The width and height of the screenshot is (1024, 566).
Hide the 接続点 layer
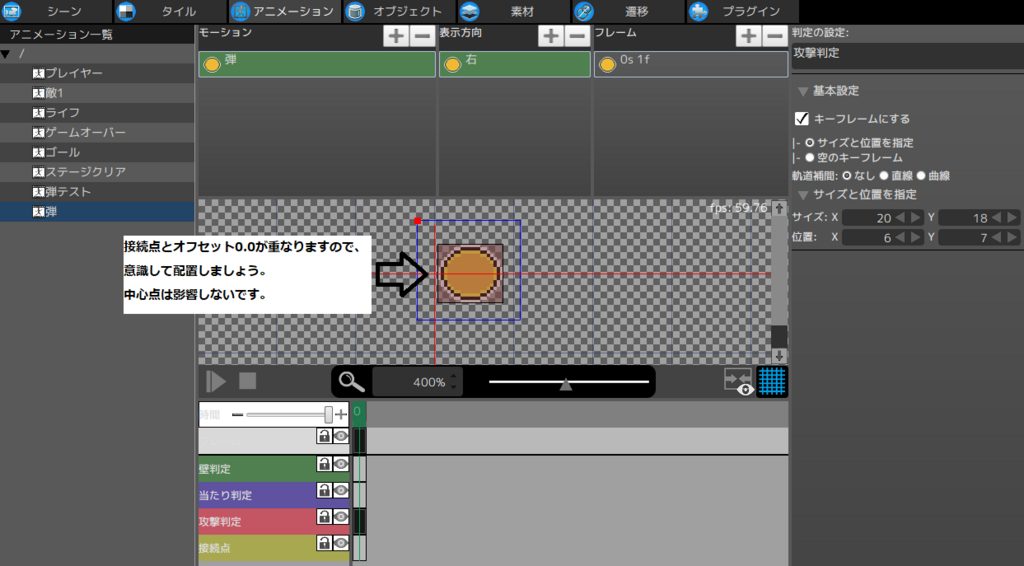[341, 542]
